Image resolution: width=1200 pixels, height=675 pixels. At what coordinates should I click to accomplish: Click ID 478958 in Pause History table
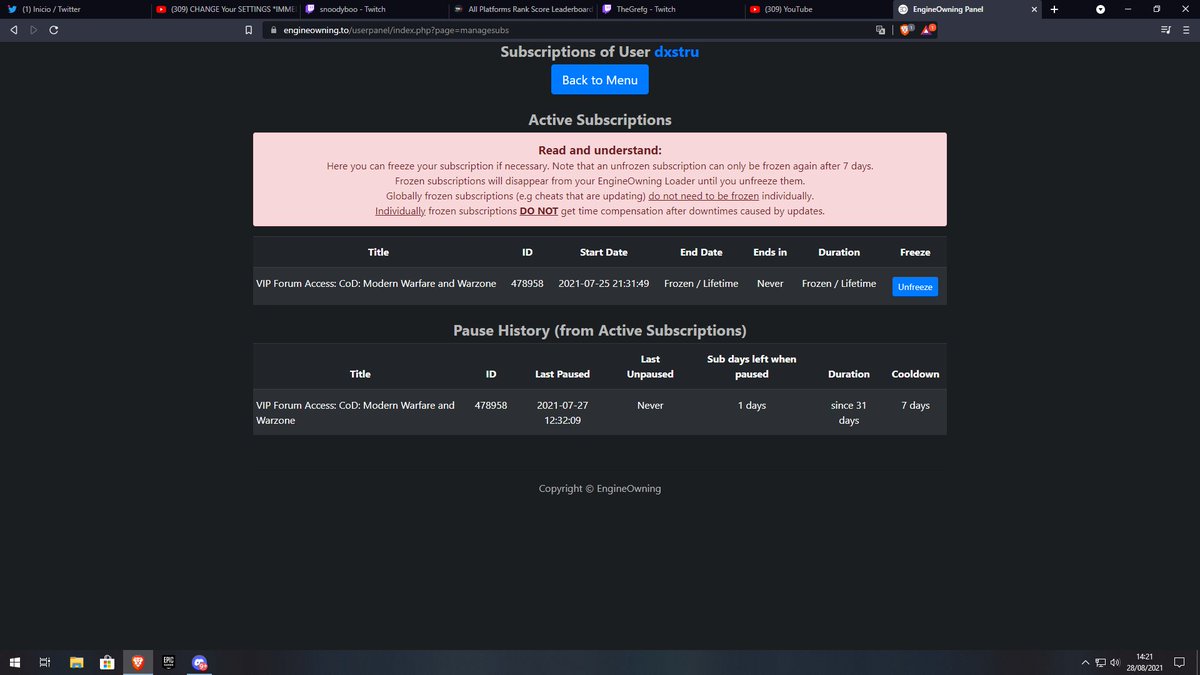[491, 406]
